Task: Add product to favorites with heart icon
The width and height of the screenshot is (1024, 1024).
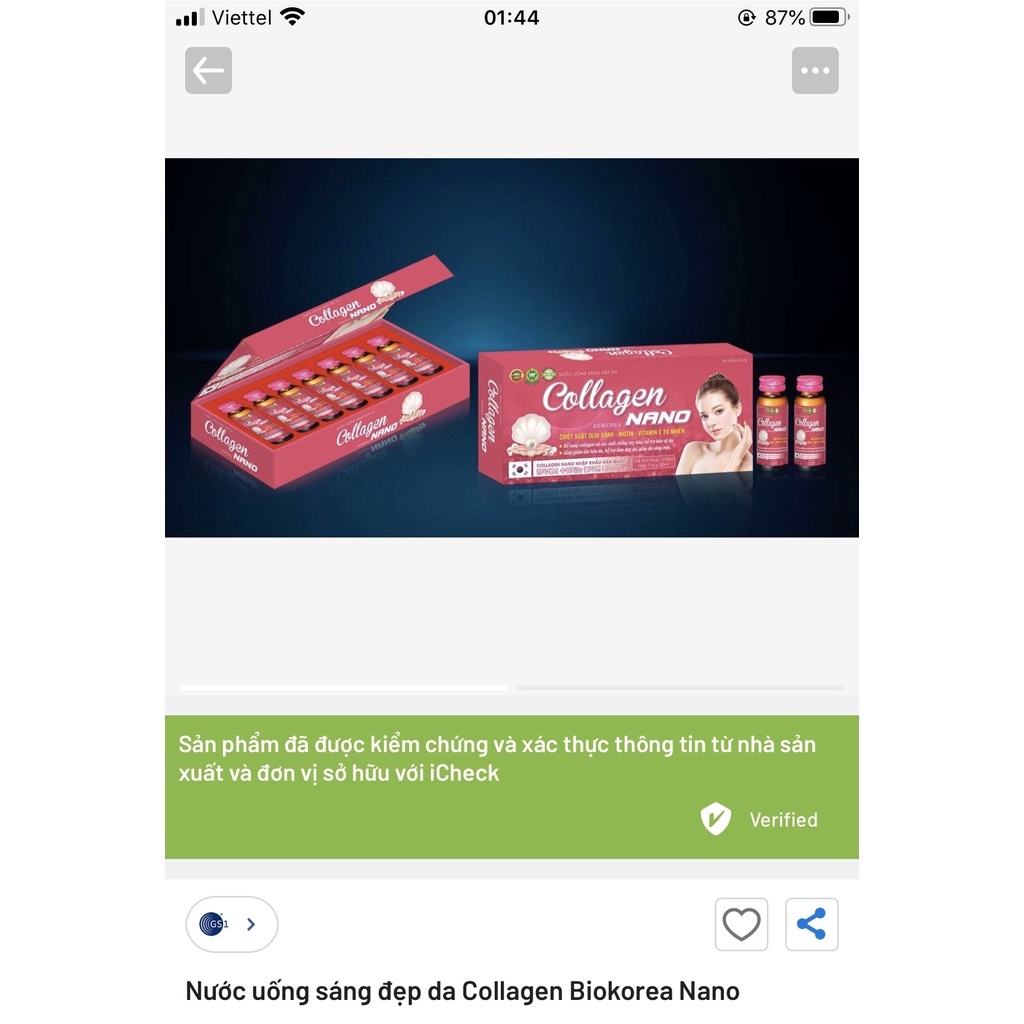Action: [x=741, y=924]
